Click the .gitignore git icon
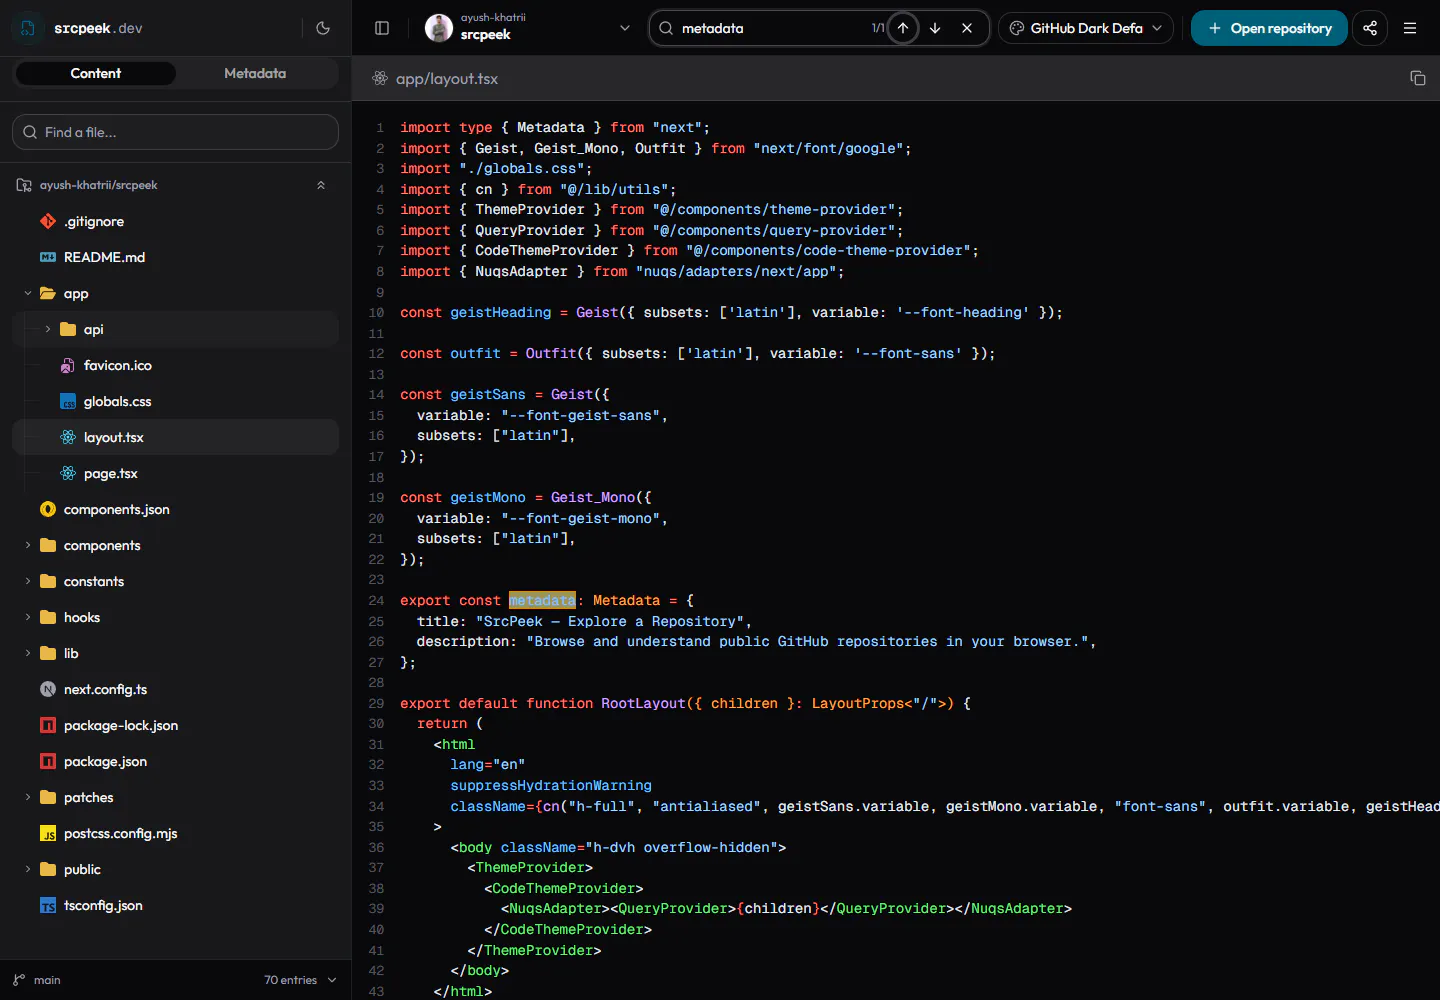The image size is (1440, 1000). coord(48,221)
